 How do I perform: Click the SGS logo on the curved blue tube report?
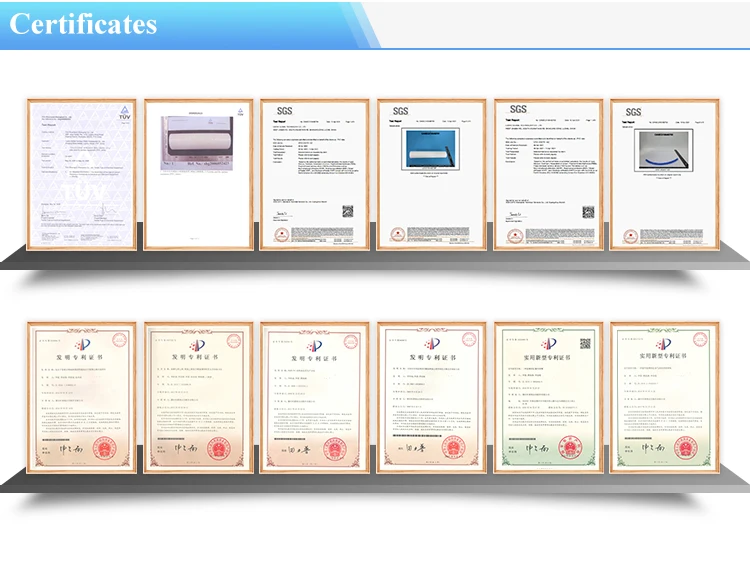(x=633, y=112)
